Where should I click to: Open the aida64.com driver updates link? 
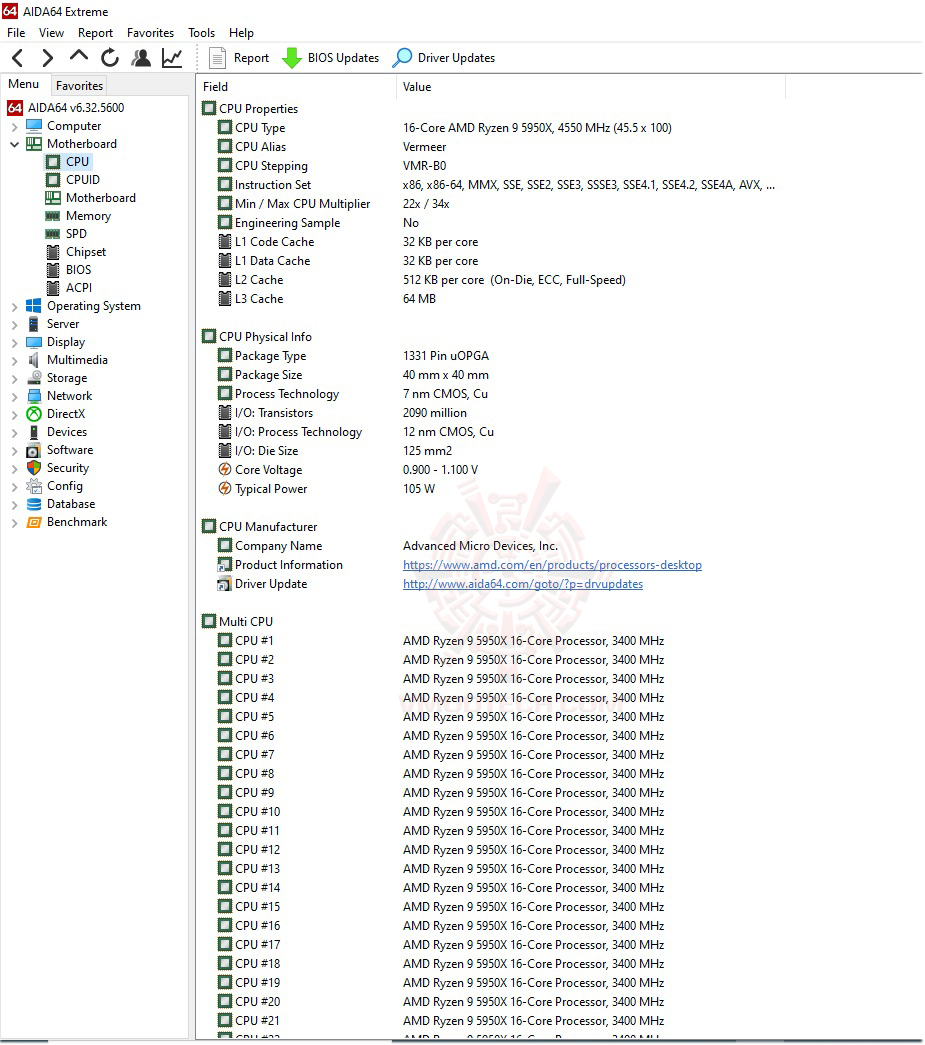click(522, 584)
